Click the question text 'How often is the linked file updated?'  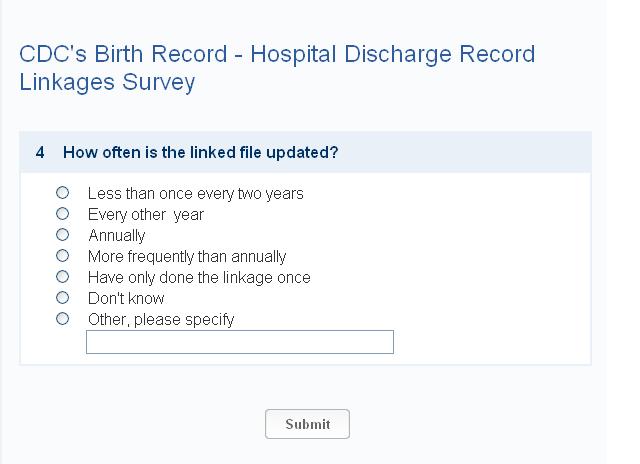click(x=200, y=153)
